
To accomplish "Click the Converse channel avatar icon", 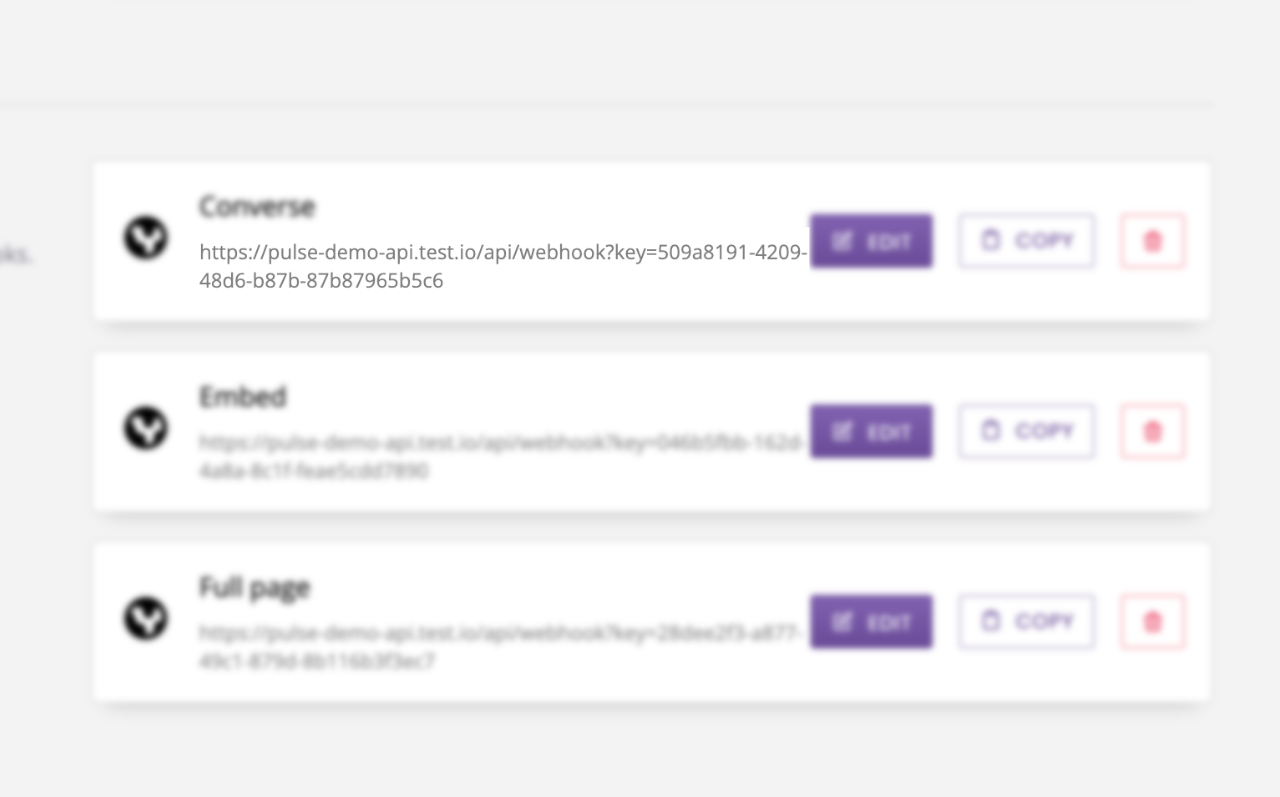I will (x=145, y=240).
